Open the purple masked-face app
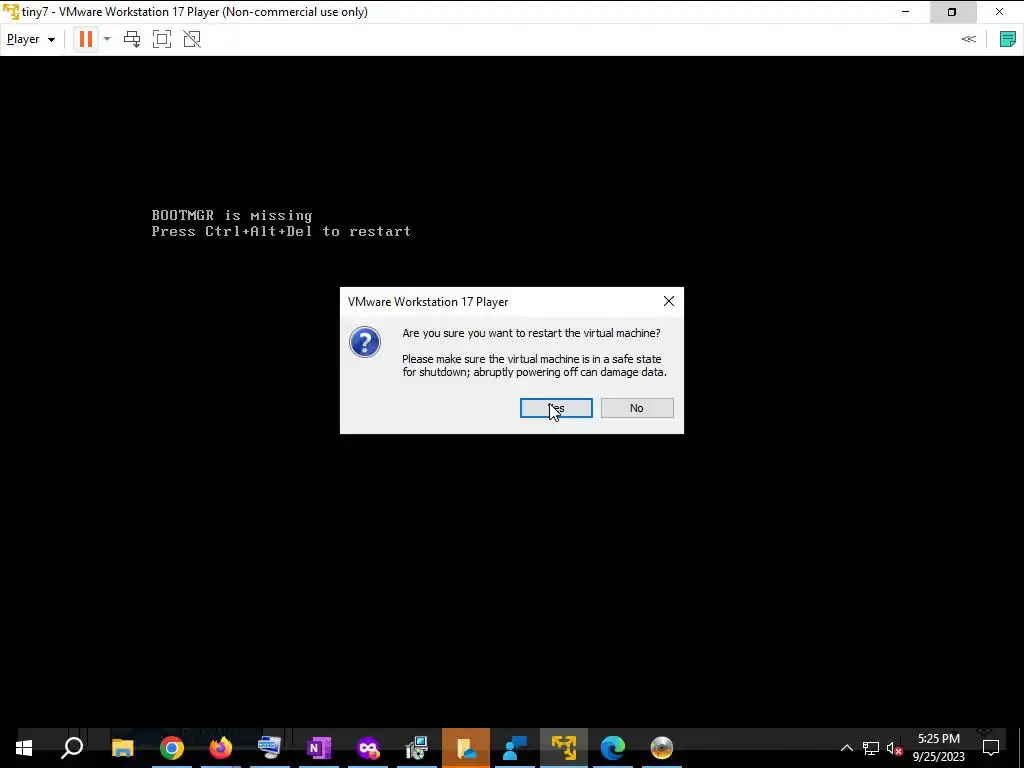Image resolution: width=1024 pixels, height=768 pixels. [x=368, y=748]
